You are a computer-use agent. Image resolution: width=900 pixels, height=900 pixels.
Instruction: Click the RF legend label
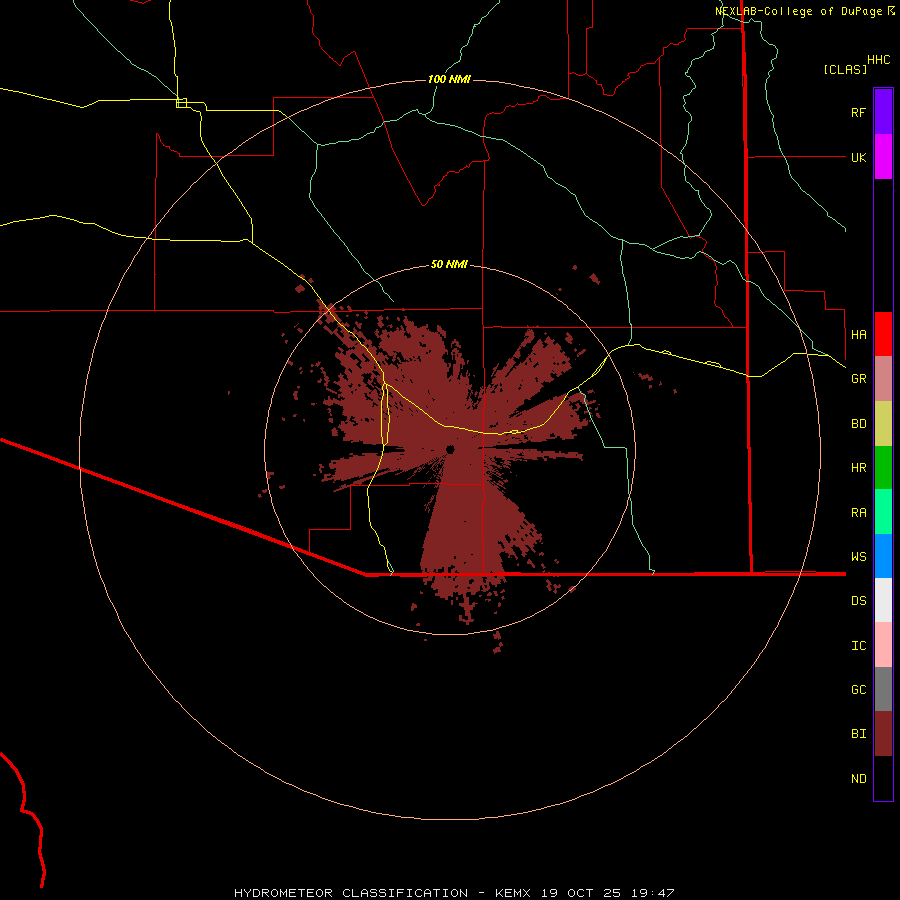tap(858, 112)
